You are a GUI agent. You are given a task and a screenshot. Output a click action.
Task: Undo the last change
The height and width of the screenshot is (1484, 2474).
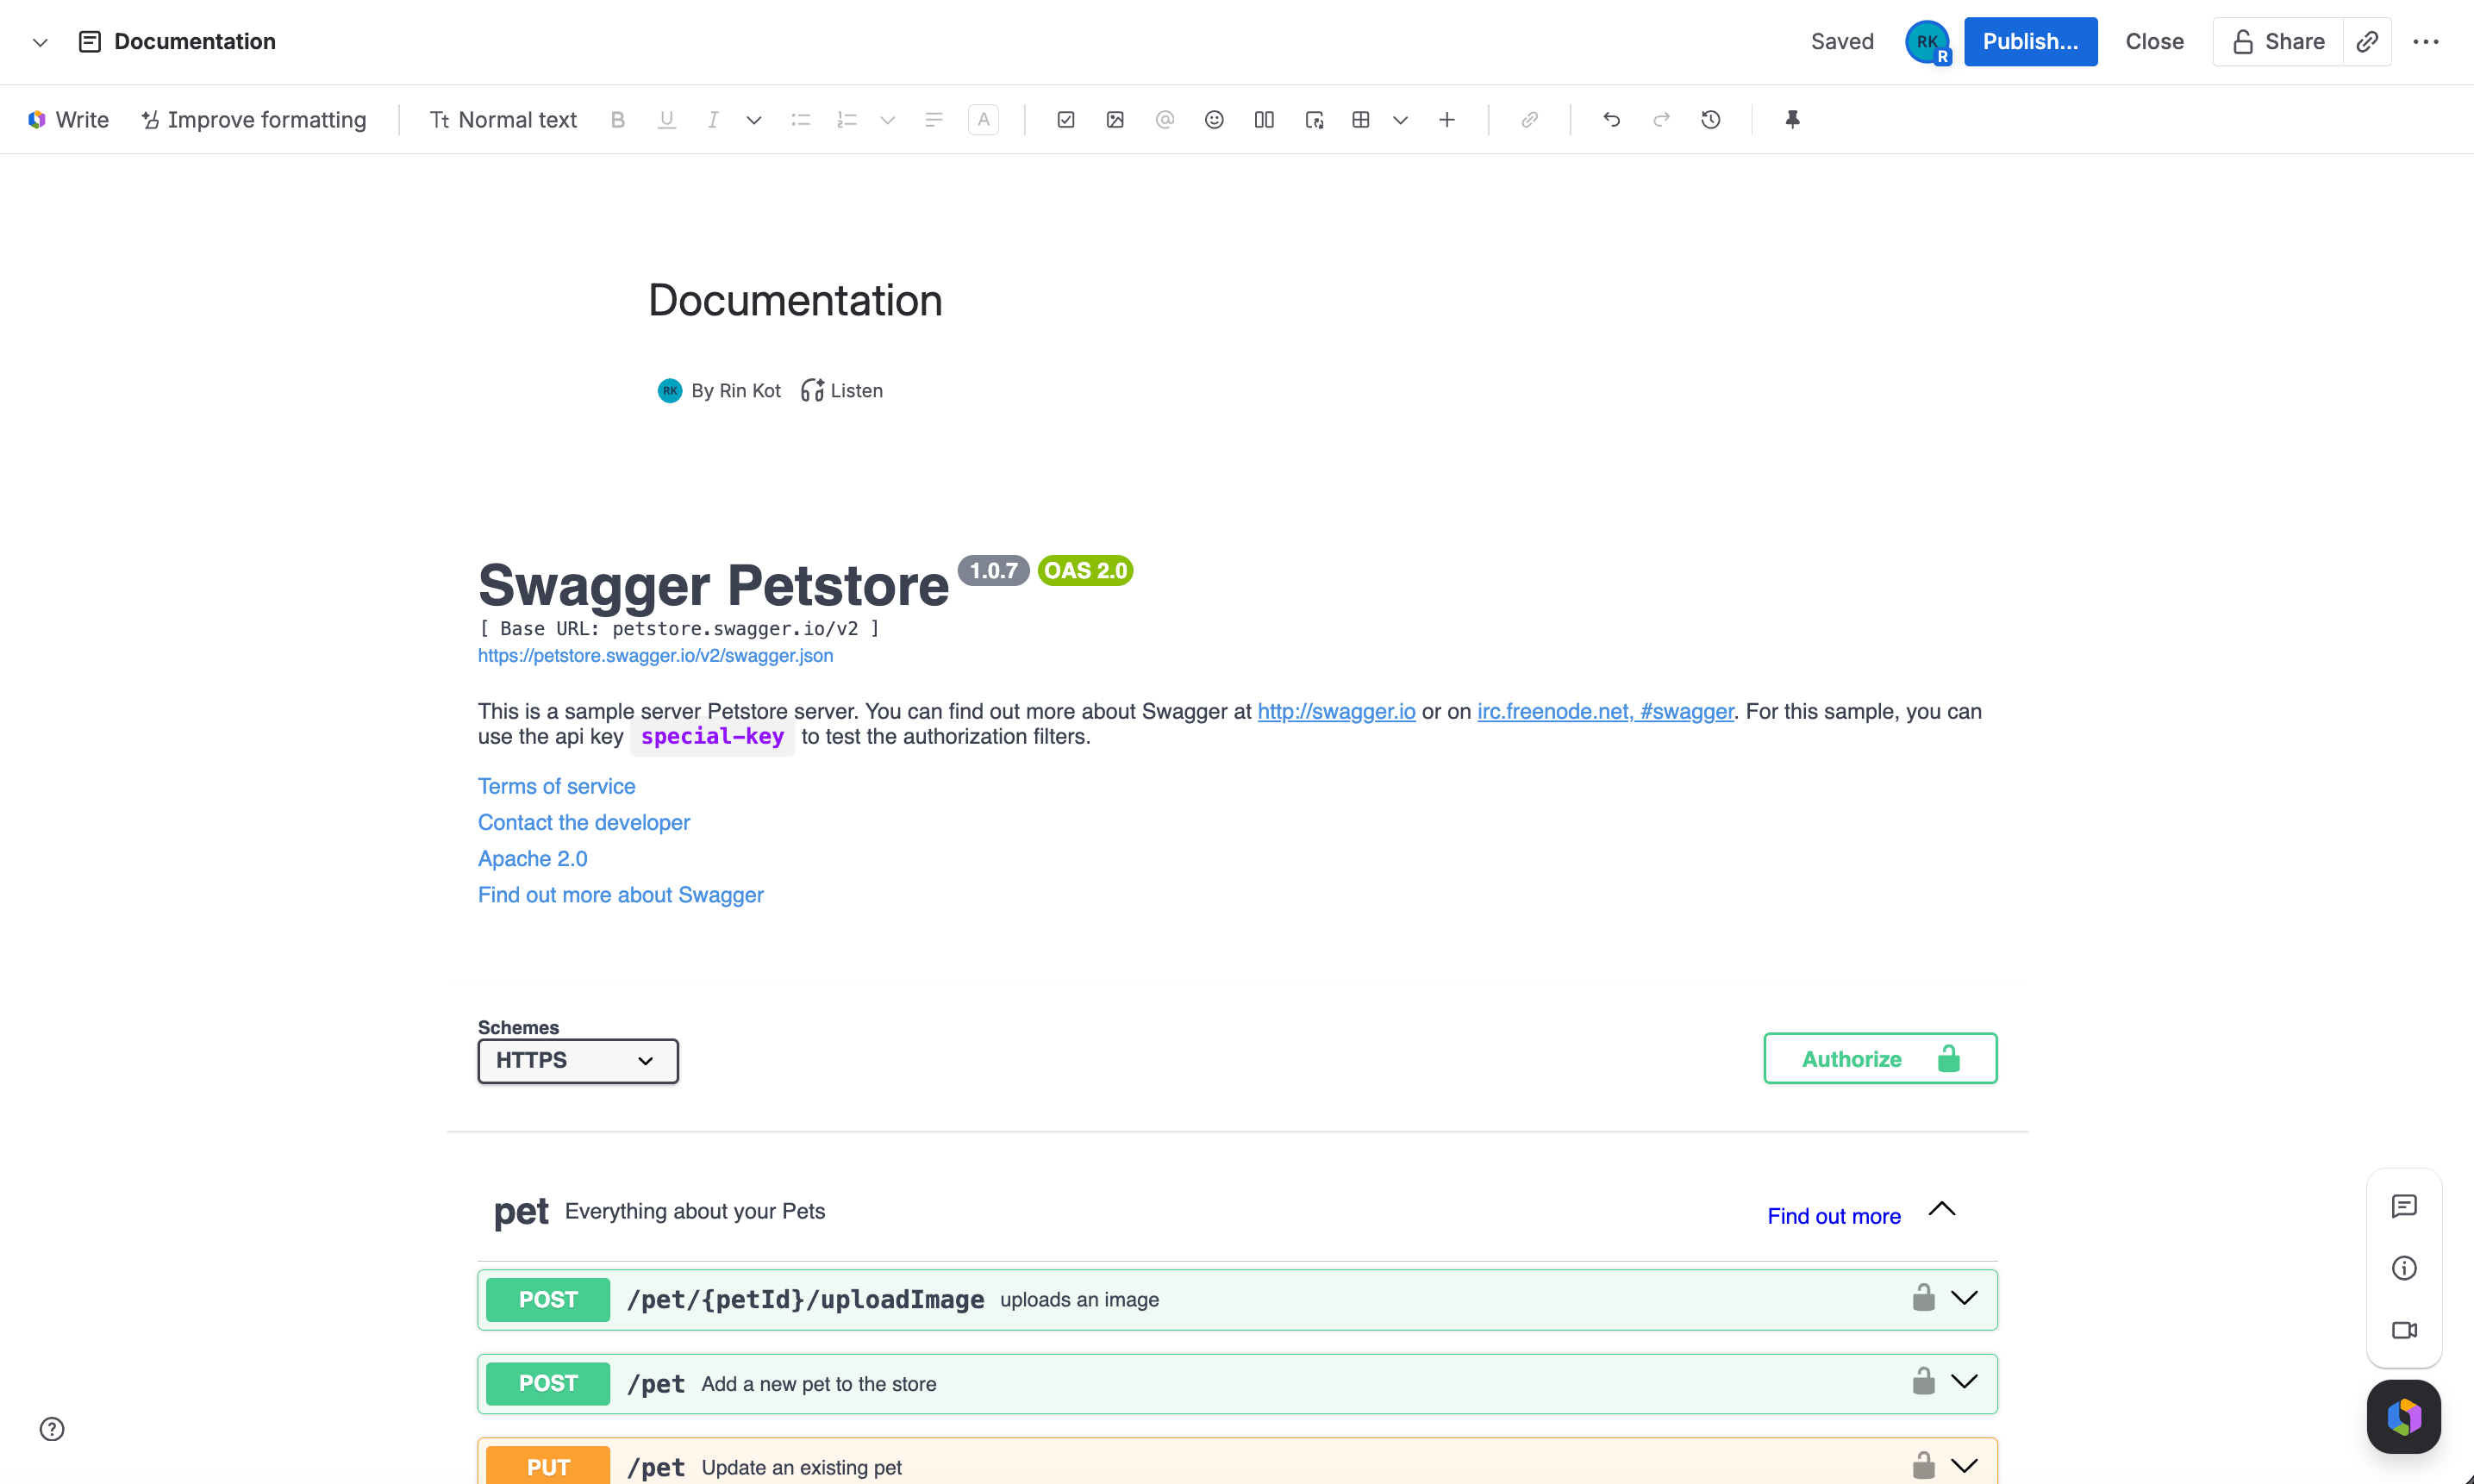tap(1612, 120)
